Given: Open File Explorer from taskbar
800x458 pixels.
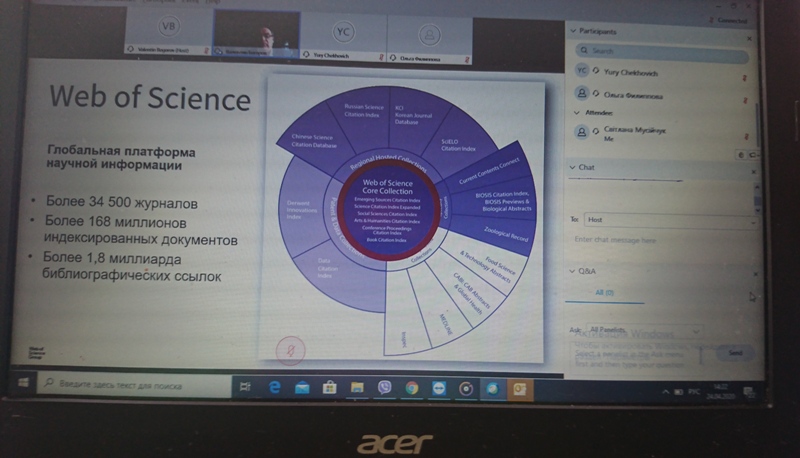Looking at the screenshot, I should point(357,388).
